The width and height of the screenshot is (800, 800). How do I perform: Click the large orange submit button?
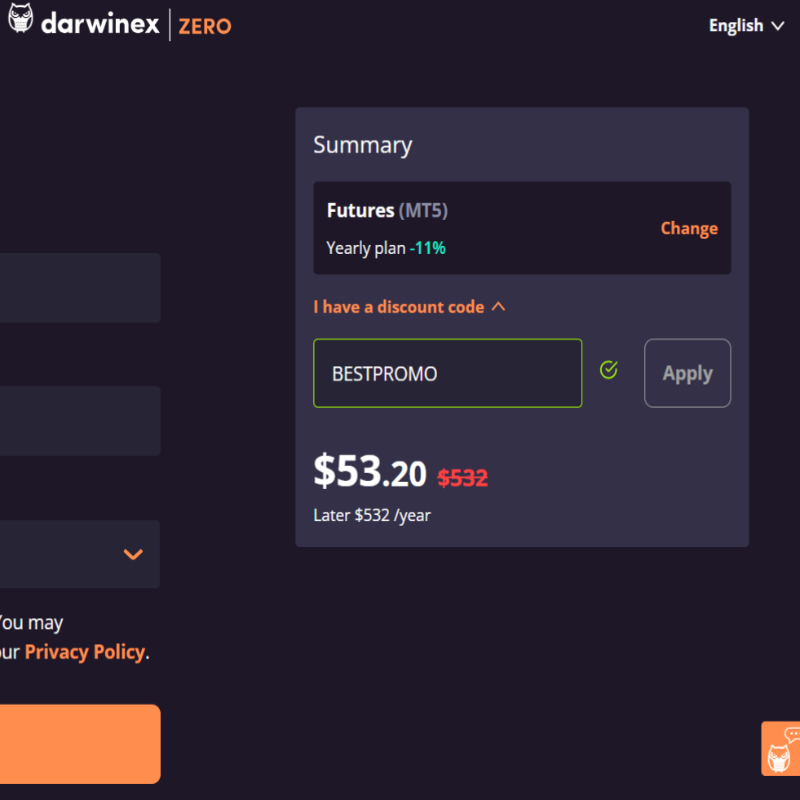pos(80,744)
